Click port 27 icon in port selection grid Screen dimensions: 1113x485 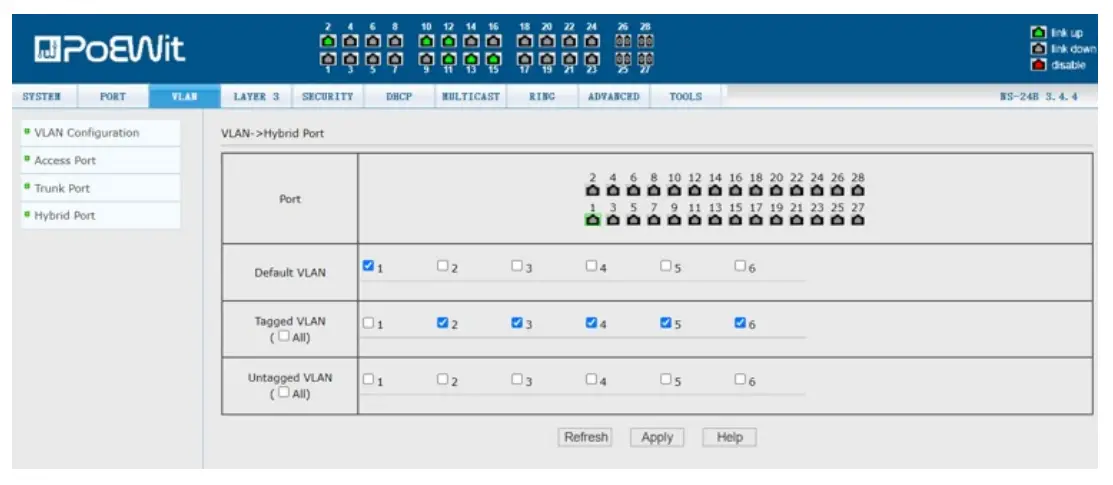pos(858,220)
